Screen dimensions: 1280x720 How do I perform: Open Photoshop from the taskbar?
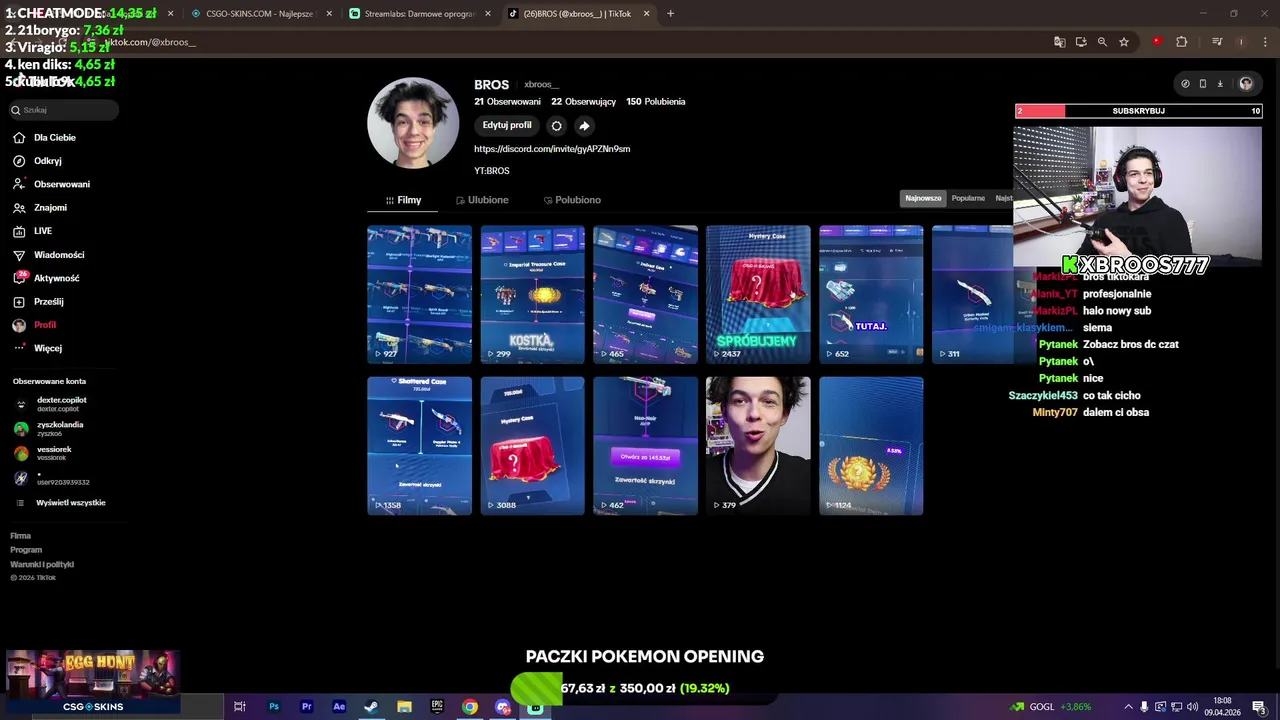point(273,707)
